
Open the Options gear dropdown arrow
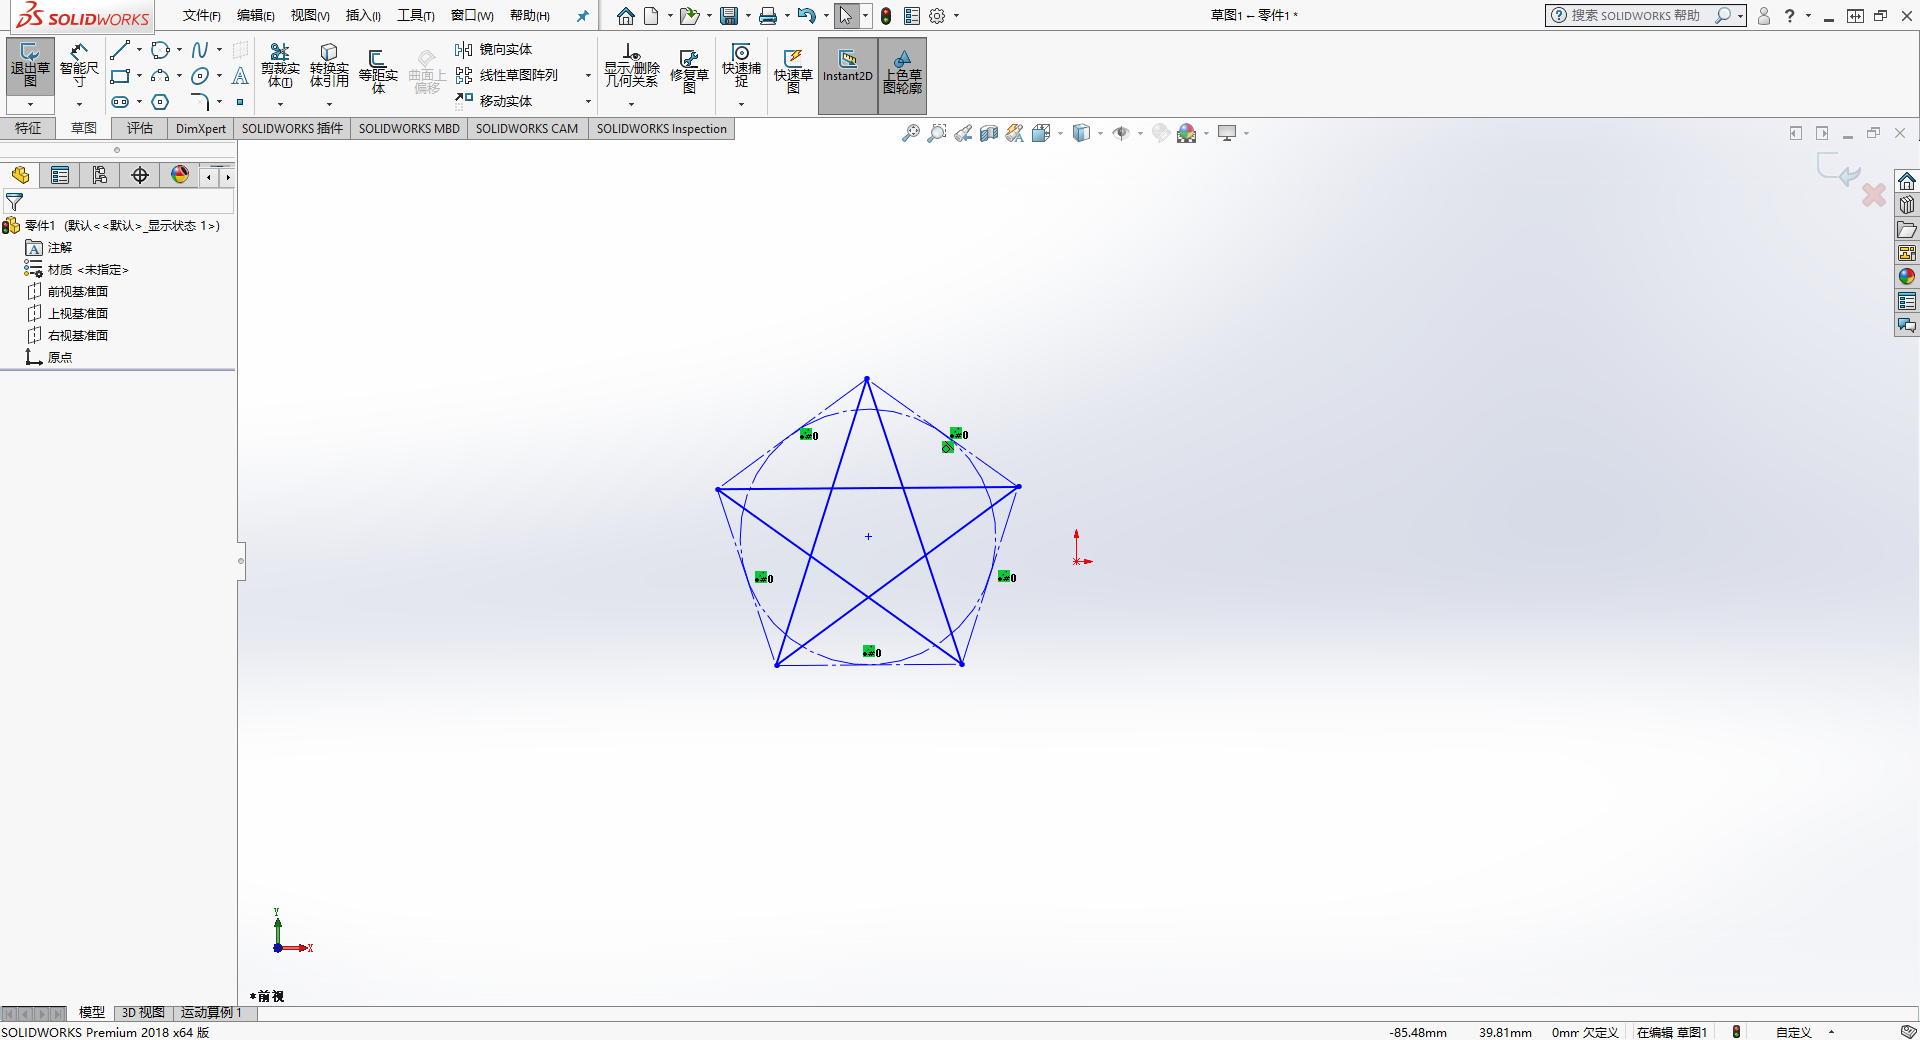[x=956, y=16]
